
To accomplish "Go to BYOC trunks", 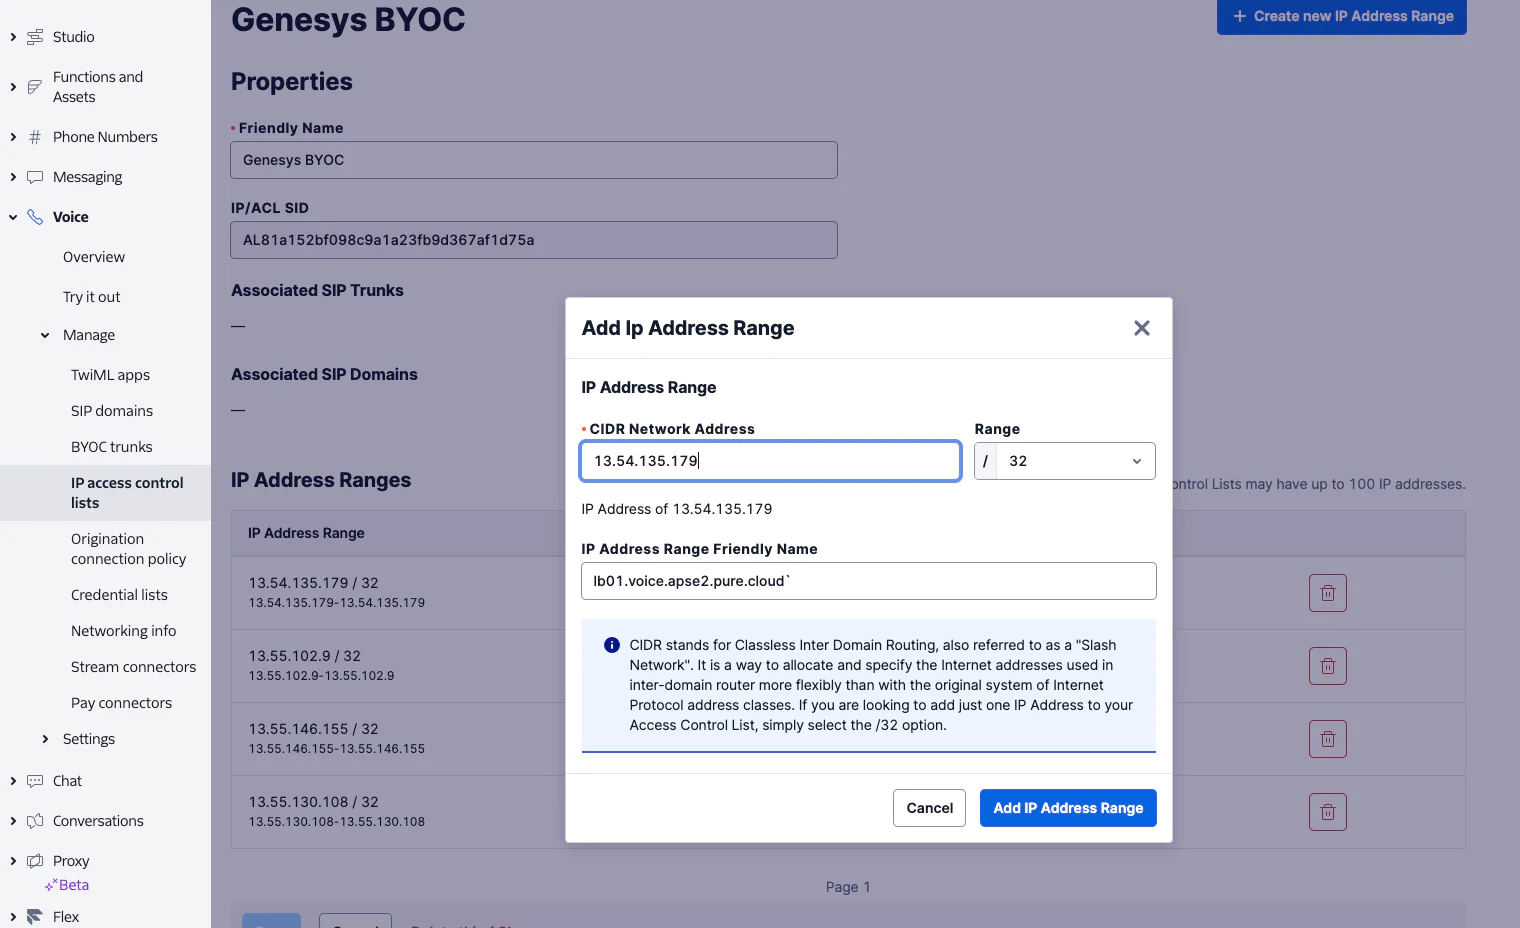I will 112,447.
